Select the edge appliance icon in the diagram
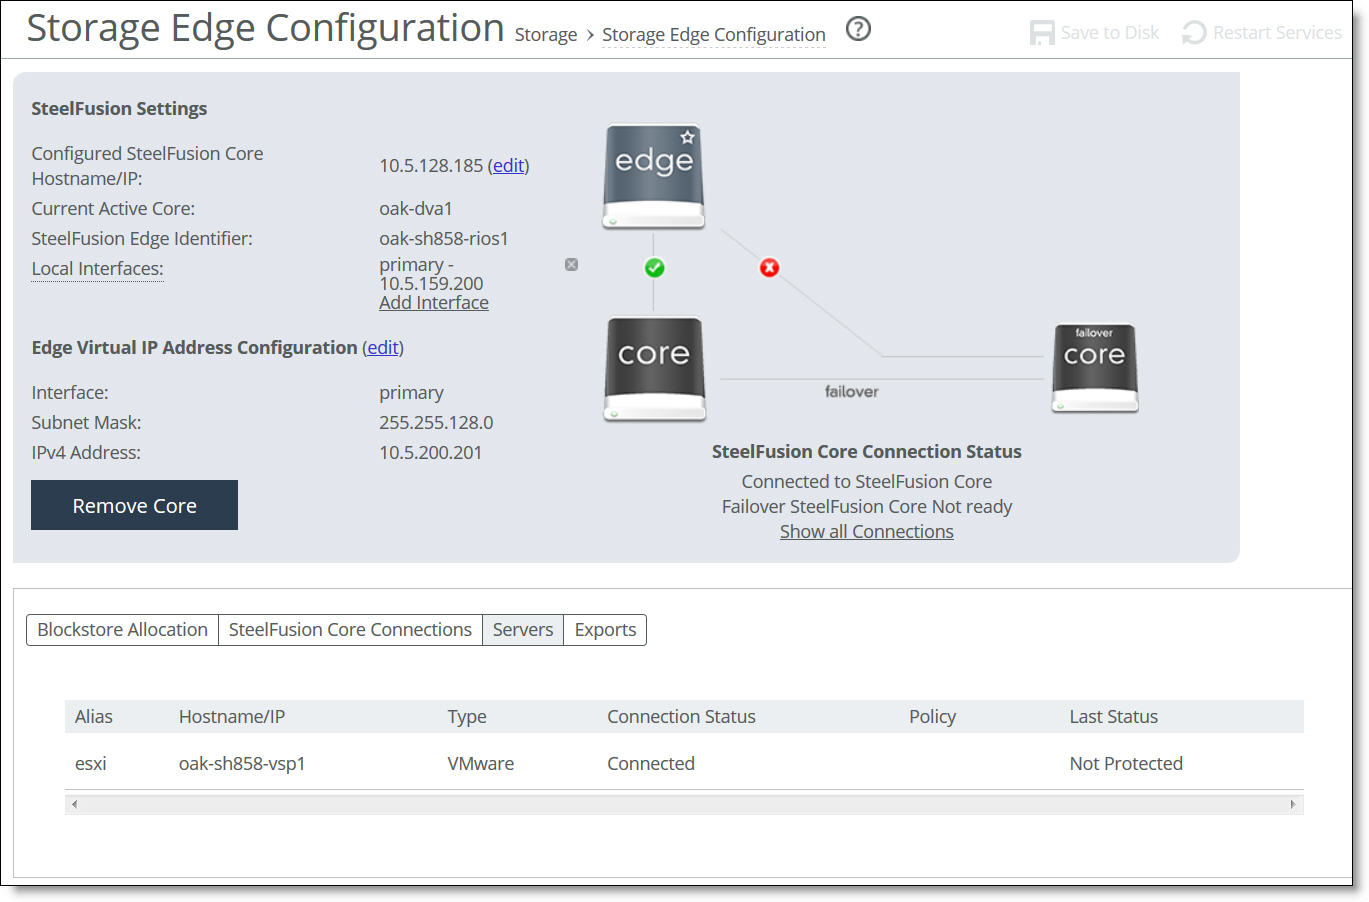This screenshot has width=1369, height=902. click(x=653, y=176)
